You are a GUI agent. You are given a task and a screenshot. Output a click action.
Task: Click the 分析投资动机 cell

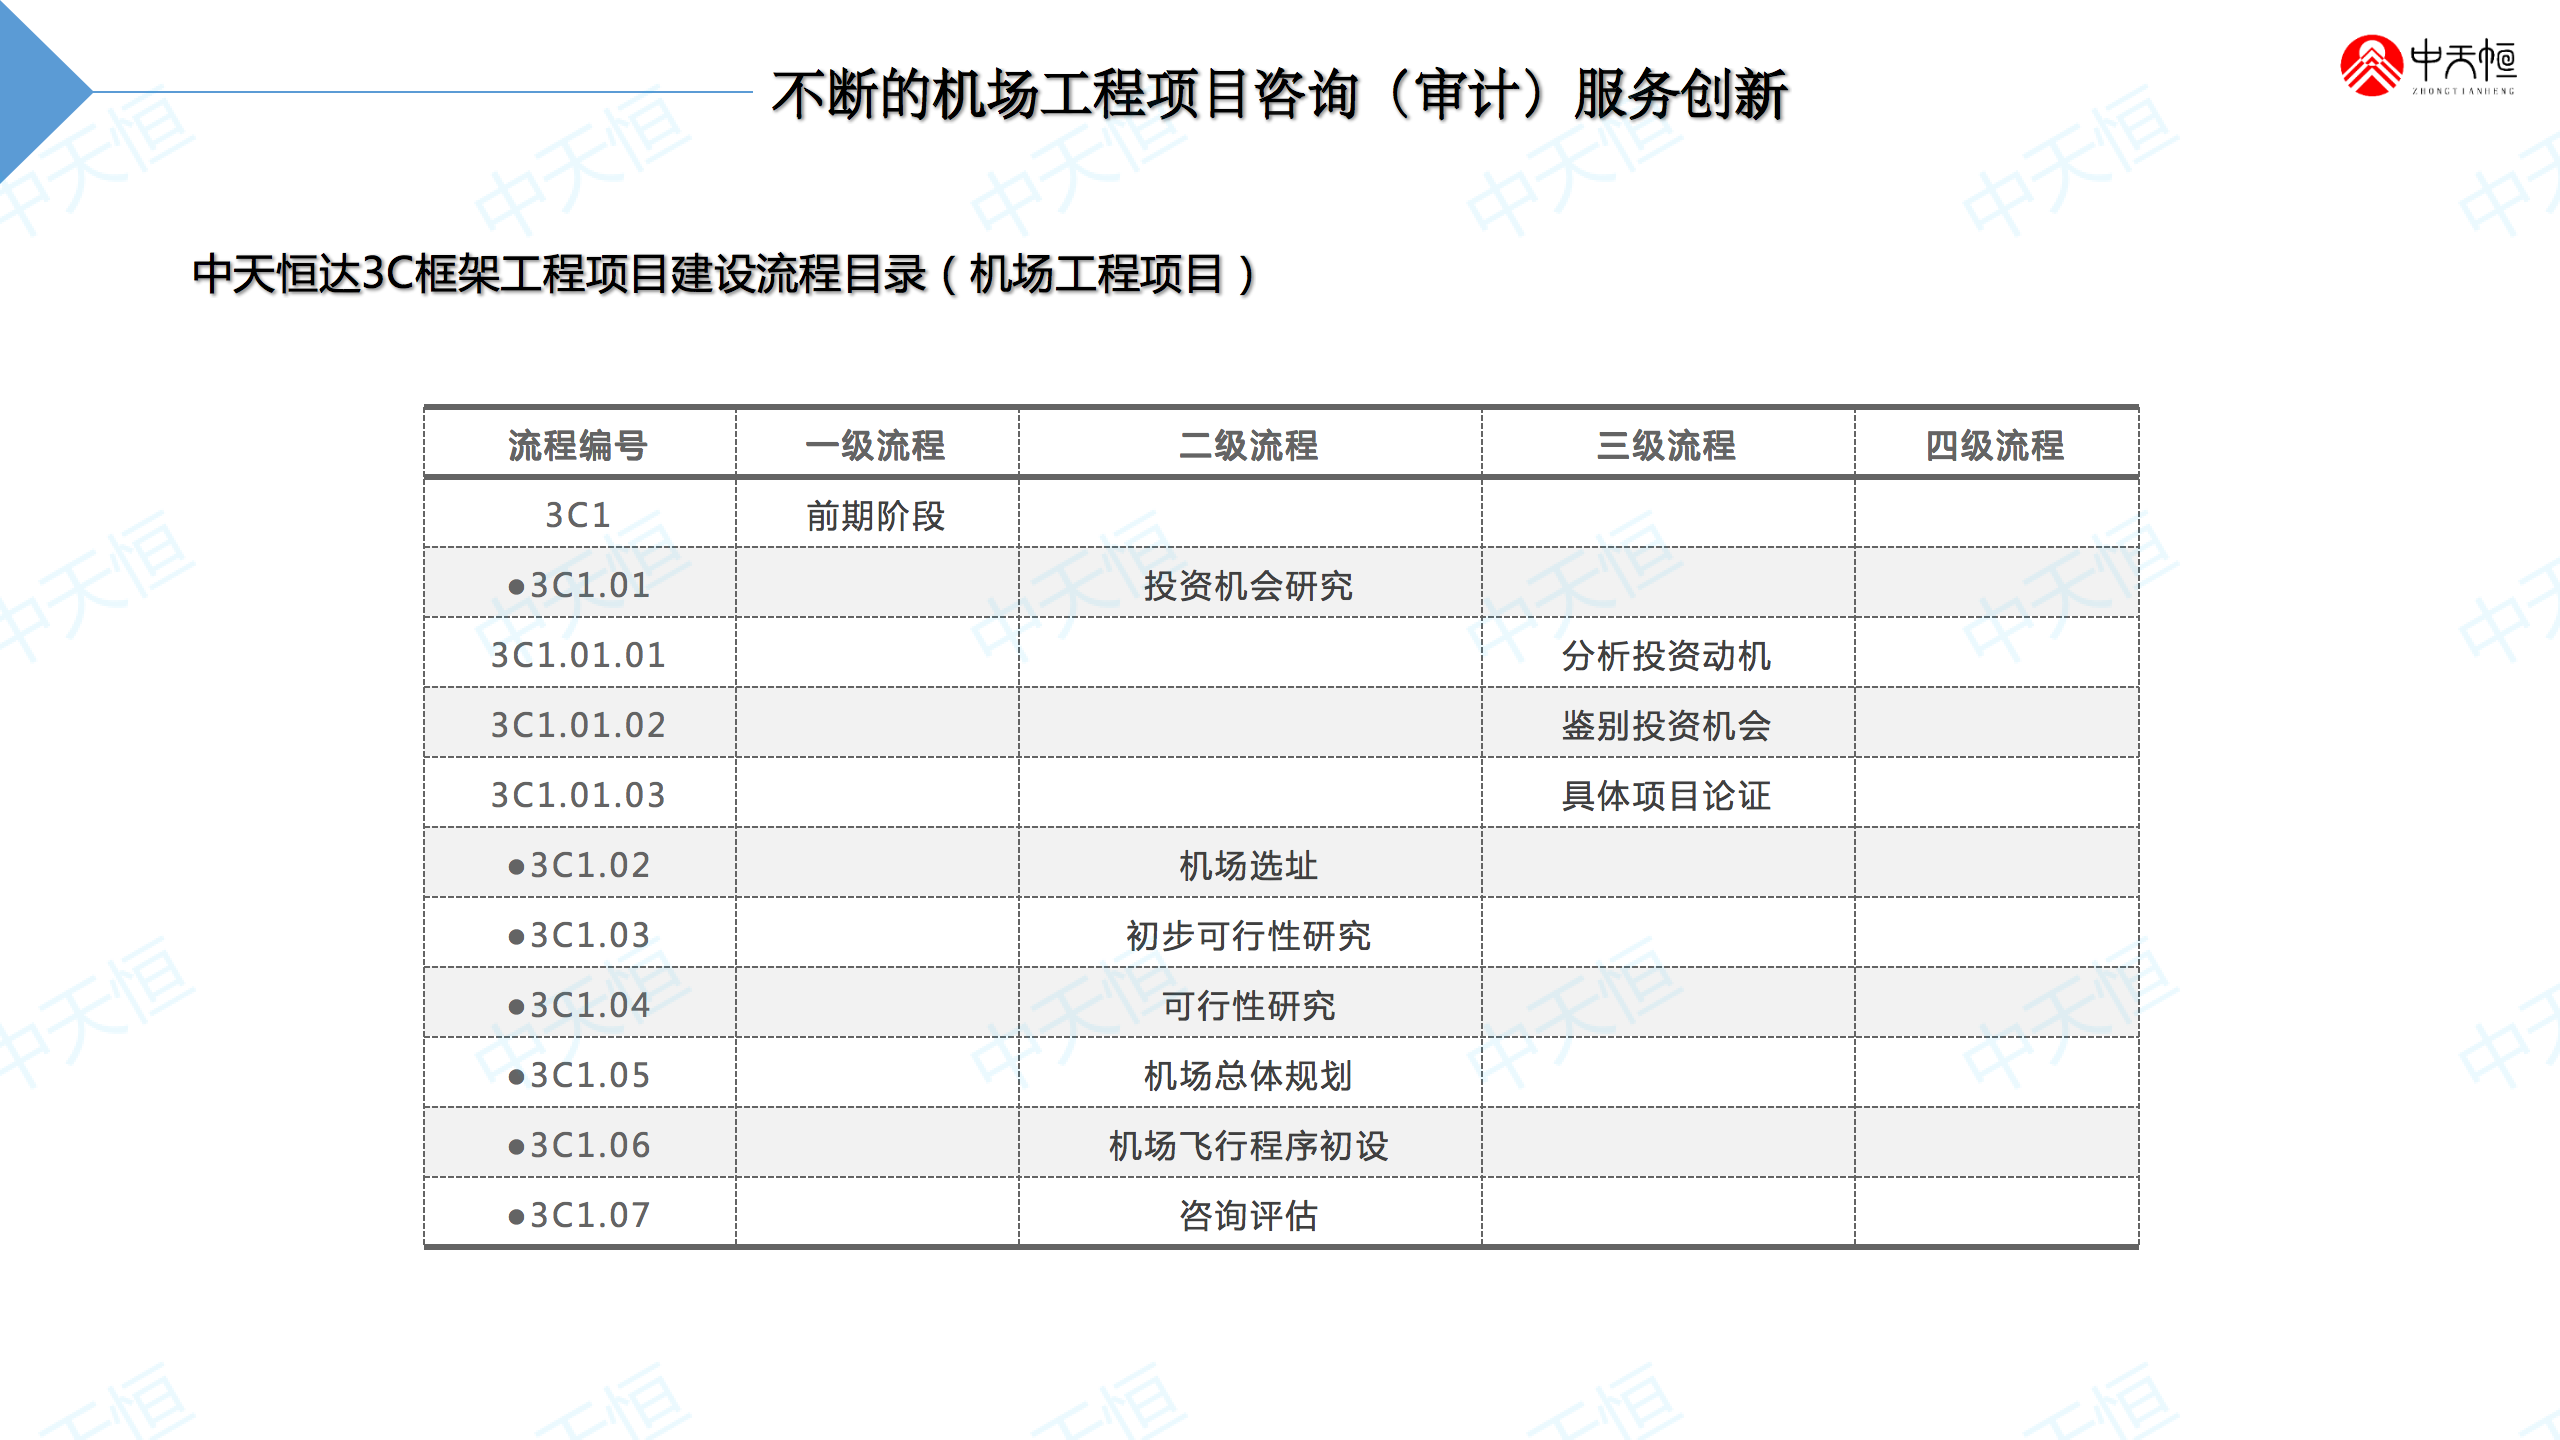point(1667,655)
